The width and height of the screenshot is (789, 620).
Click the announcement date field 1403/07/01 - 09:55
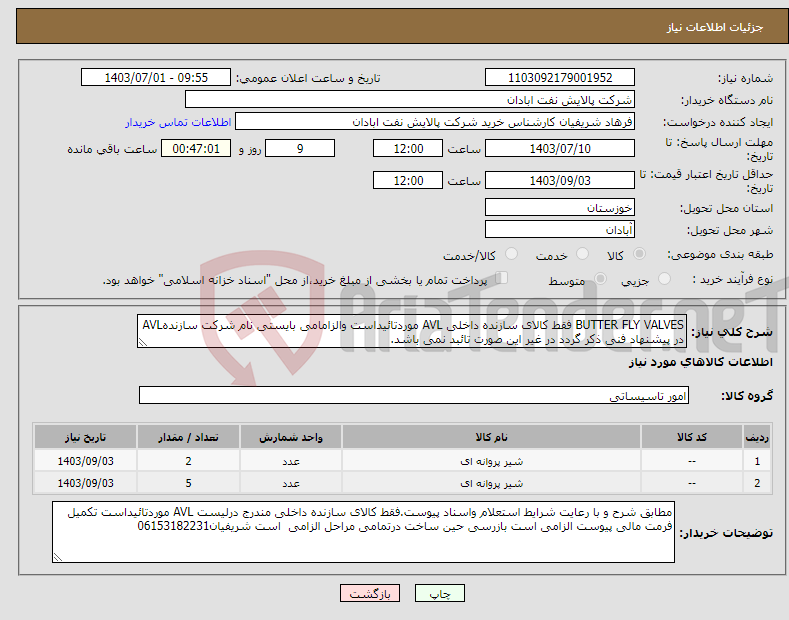pos(156,78)
